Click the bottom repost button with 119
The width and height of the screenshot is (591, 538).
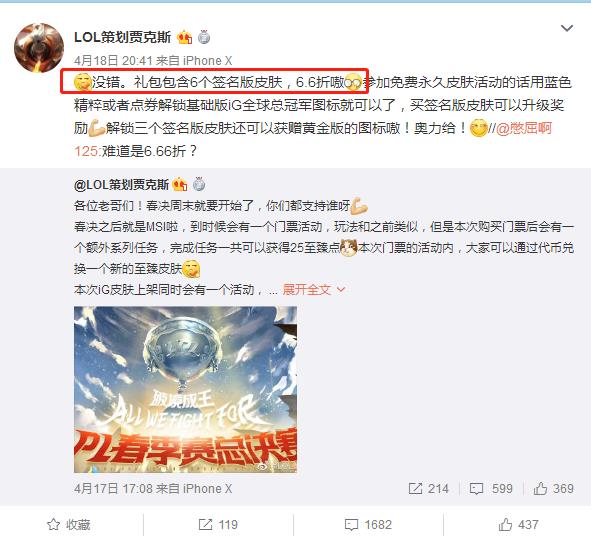(x=218, y=524)
